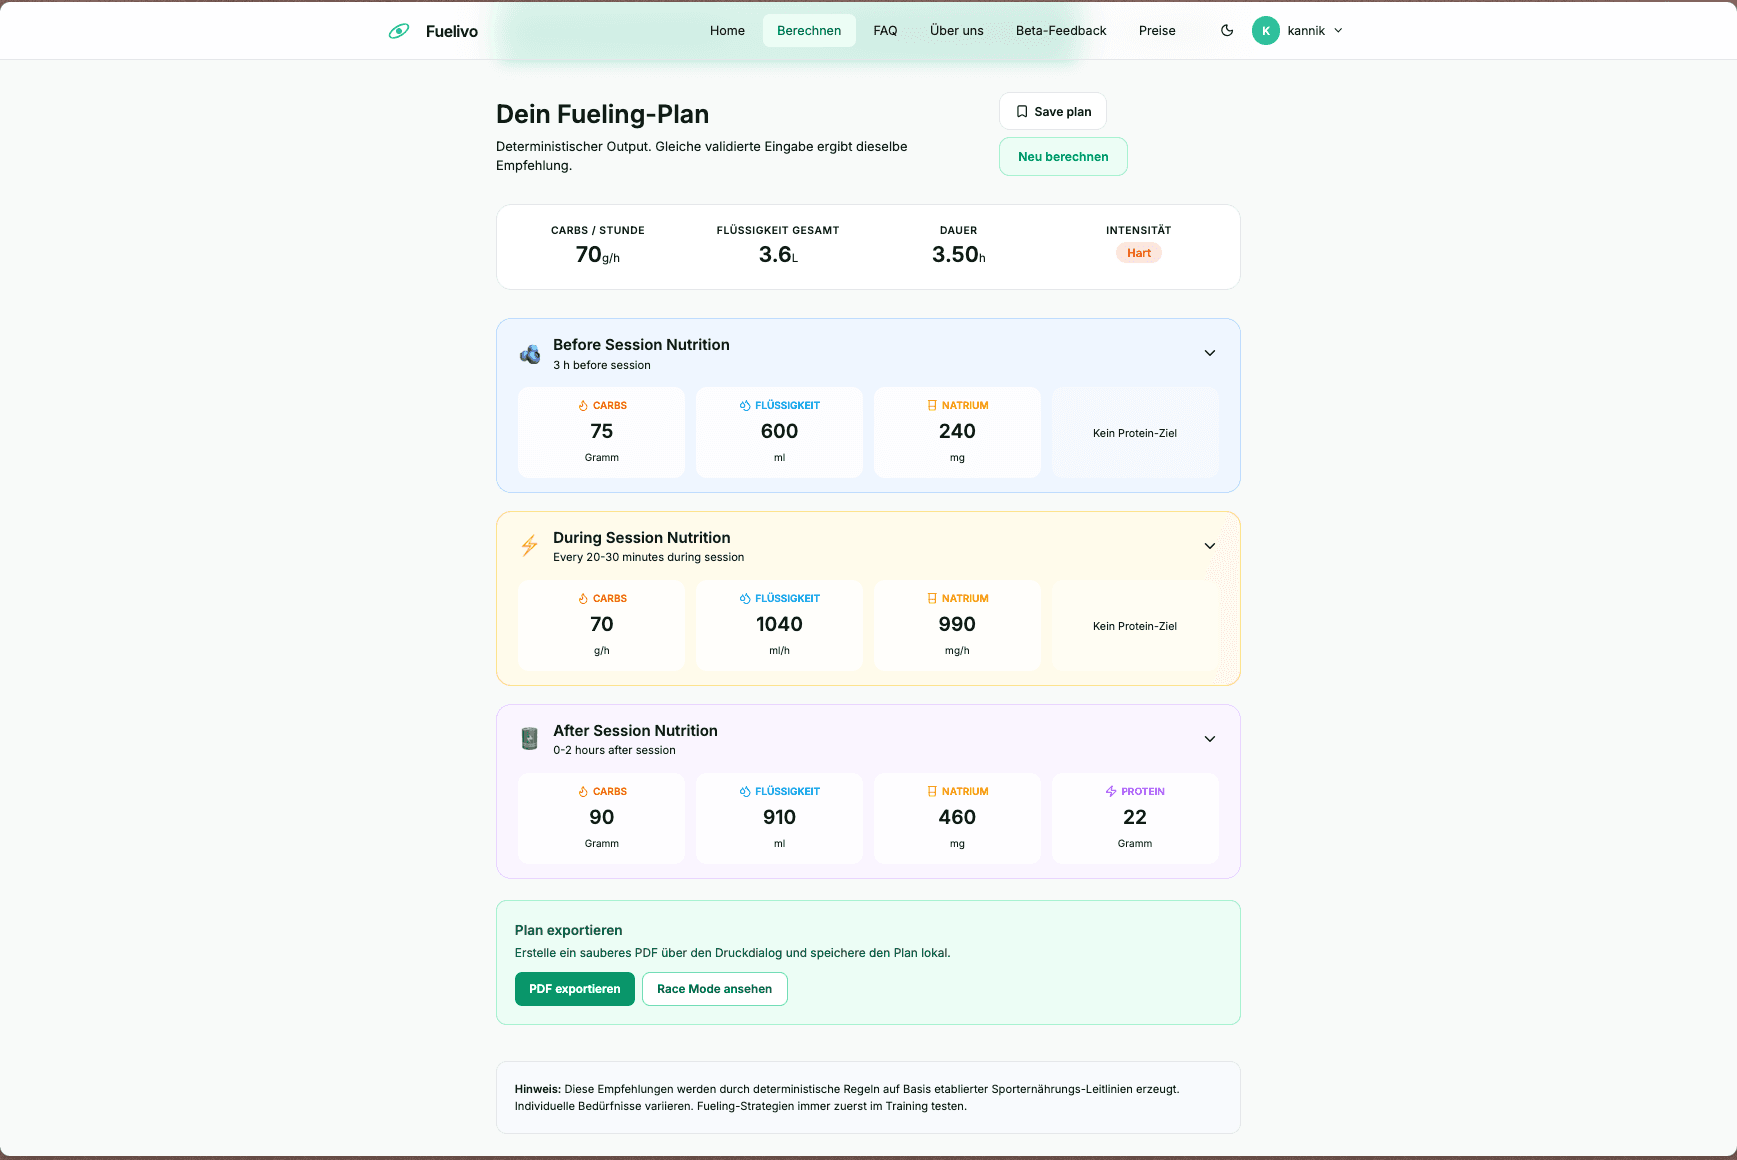Collapse the After Session Nutrition section

click(1210, 739)
